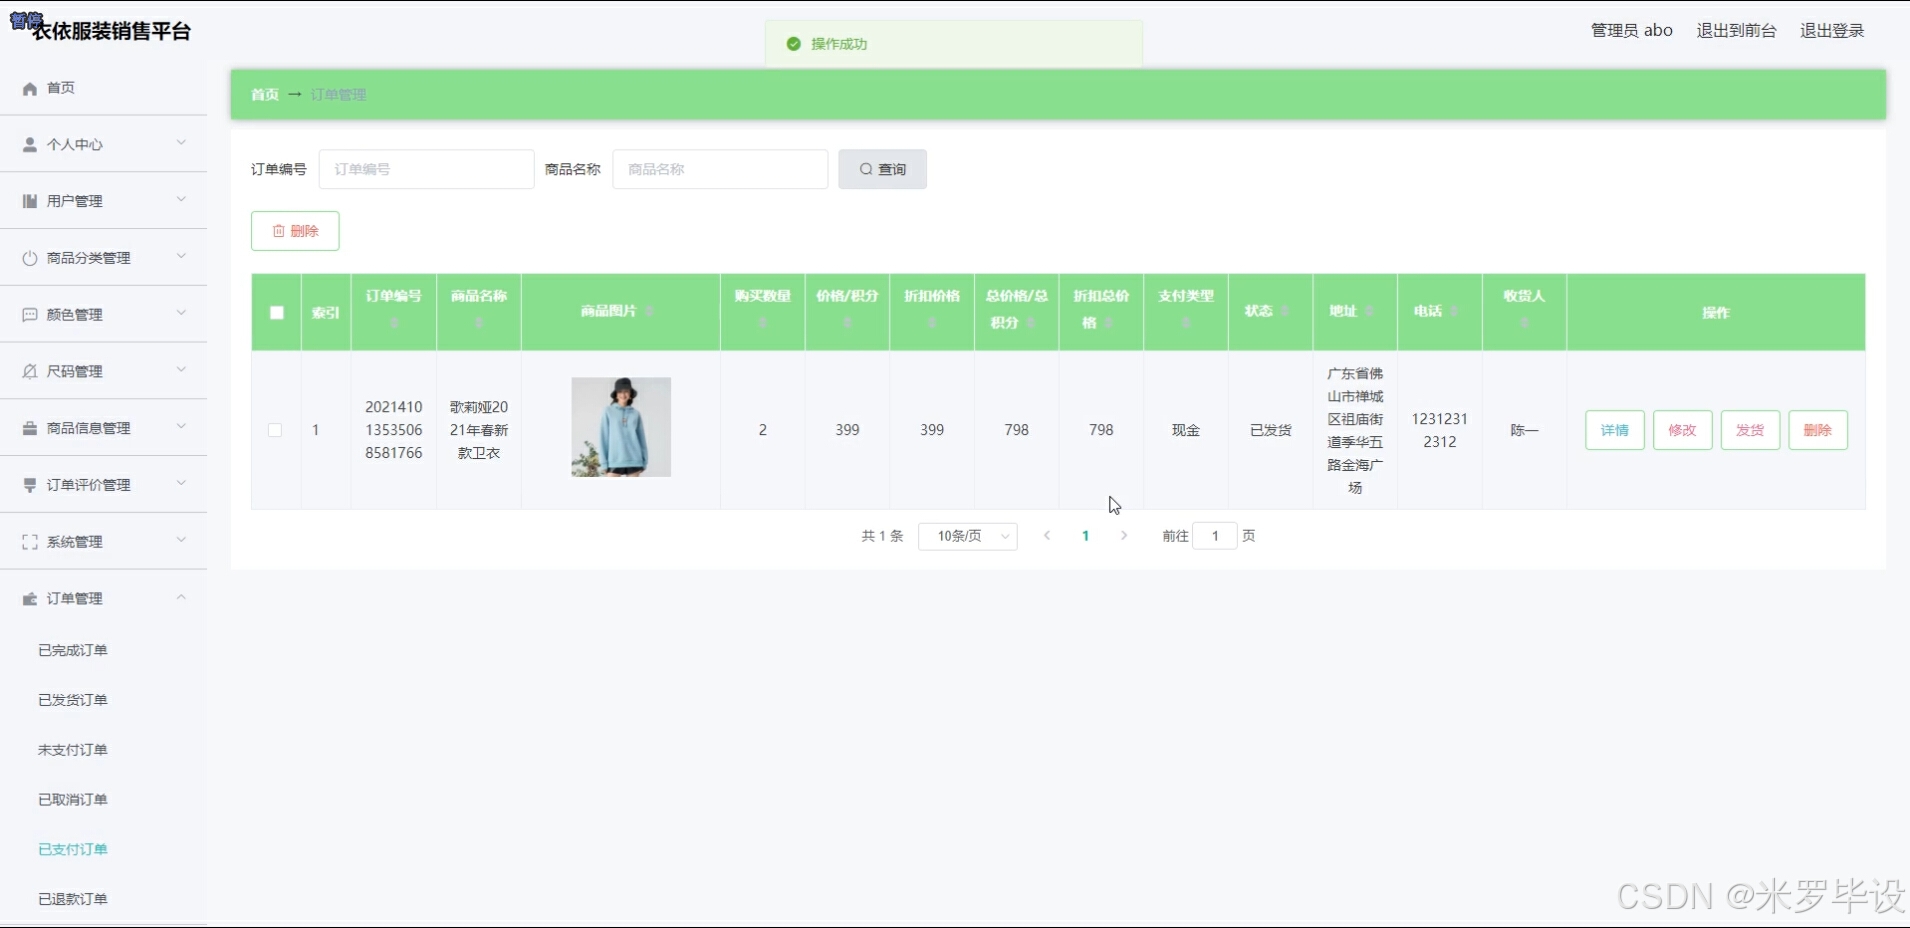Click the 商品图片 column sort arrows
This screenshot has width=1910, height=928.
pos(648,311)
